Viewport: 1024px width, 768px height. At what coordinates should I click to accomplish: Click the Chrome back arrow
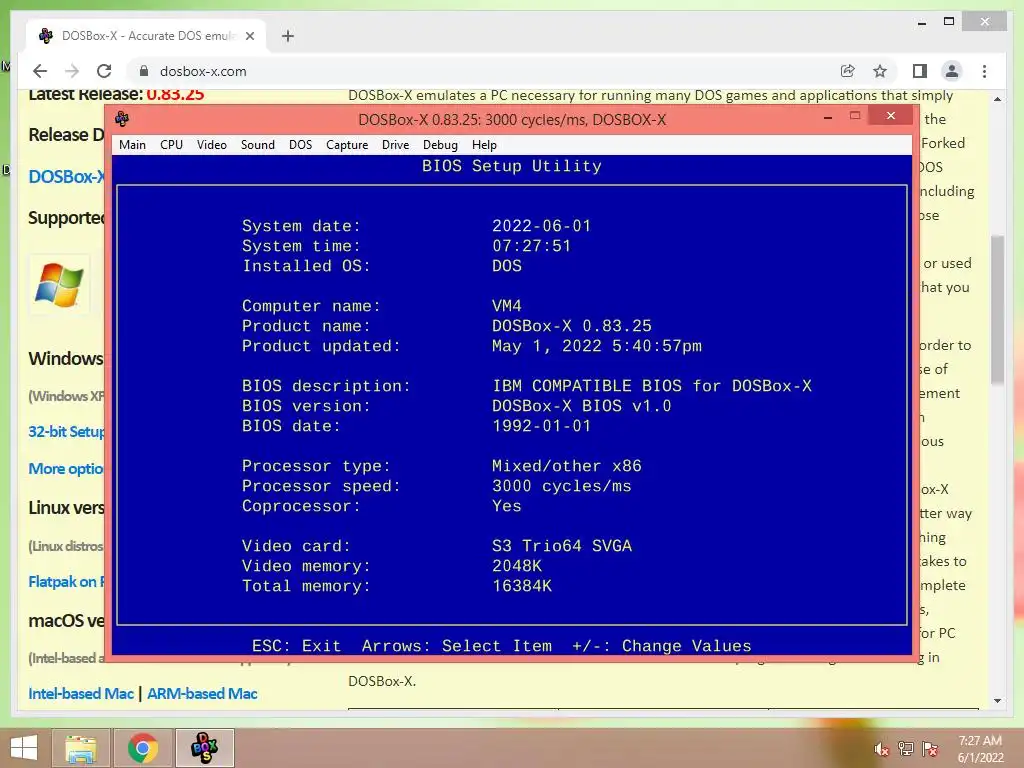(40, 71)
